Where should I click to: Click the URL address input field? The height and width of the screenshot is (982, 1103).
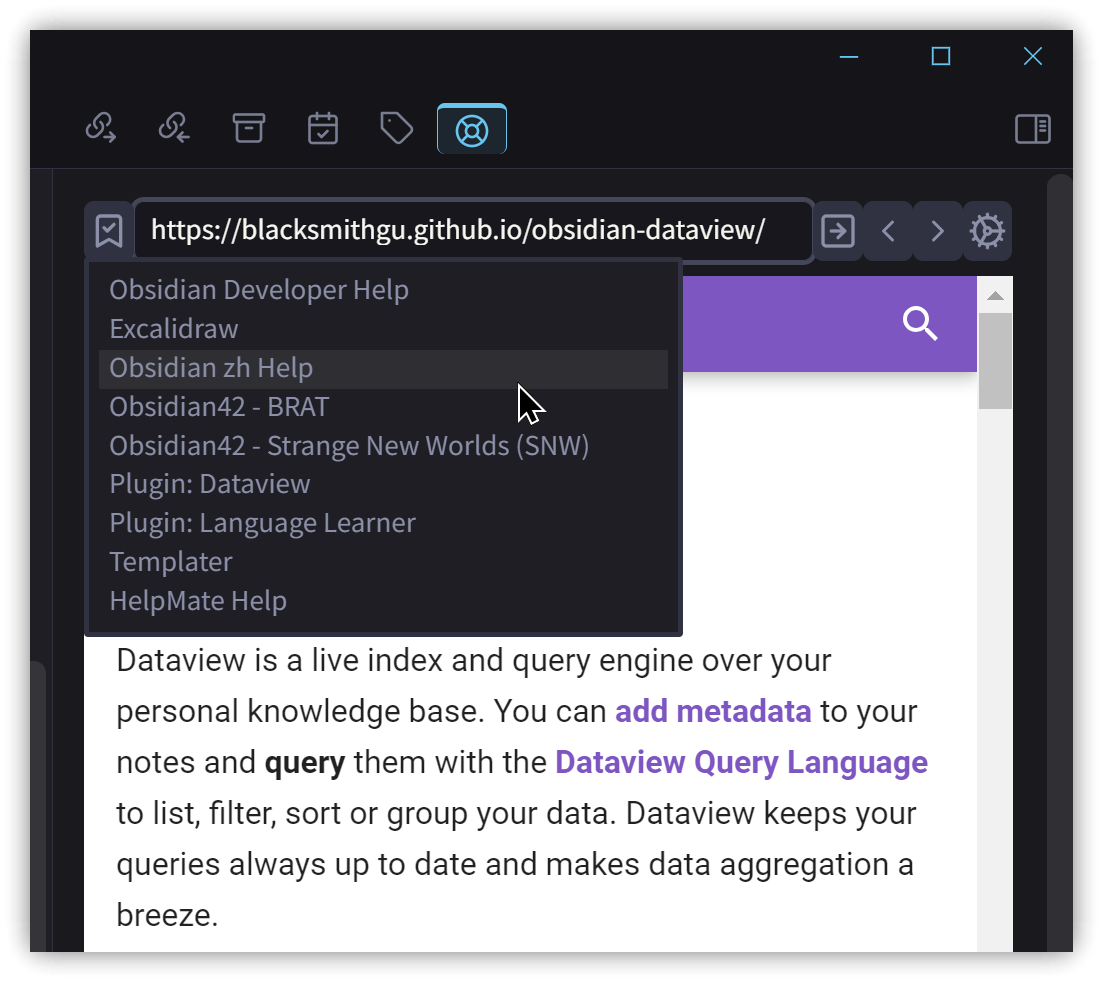[x=473, y=231]
